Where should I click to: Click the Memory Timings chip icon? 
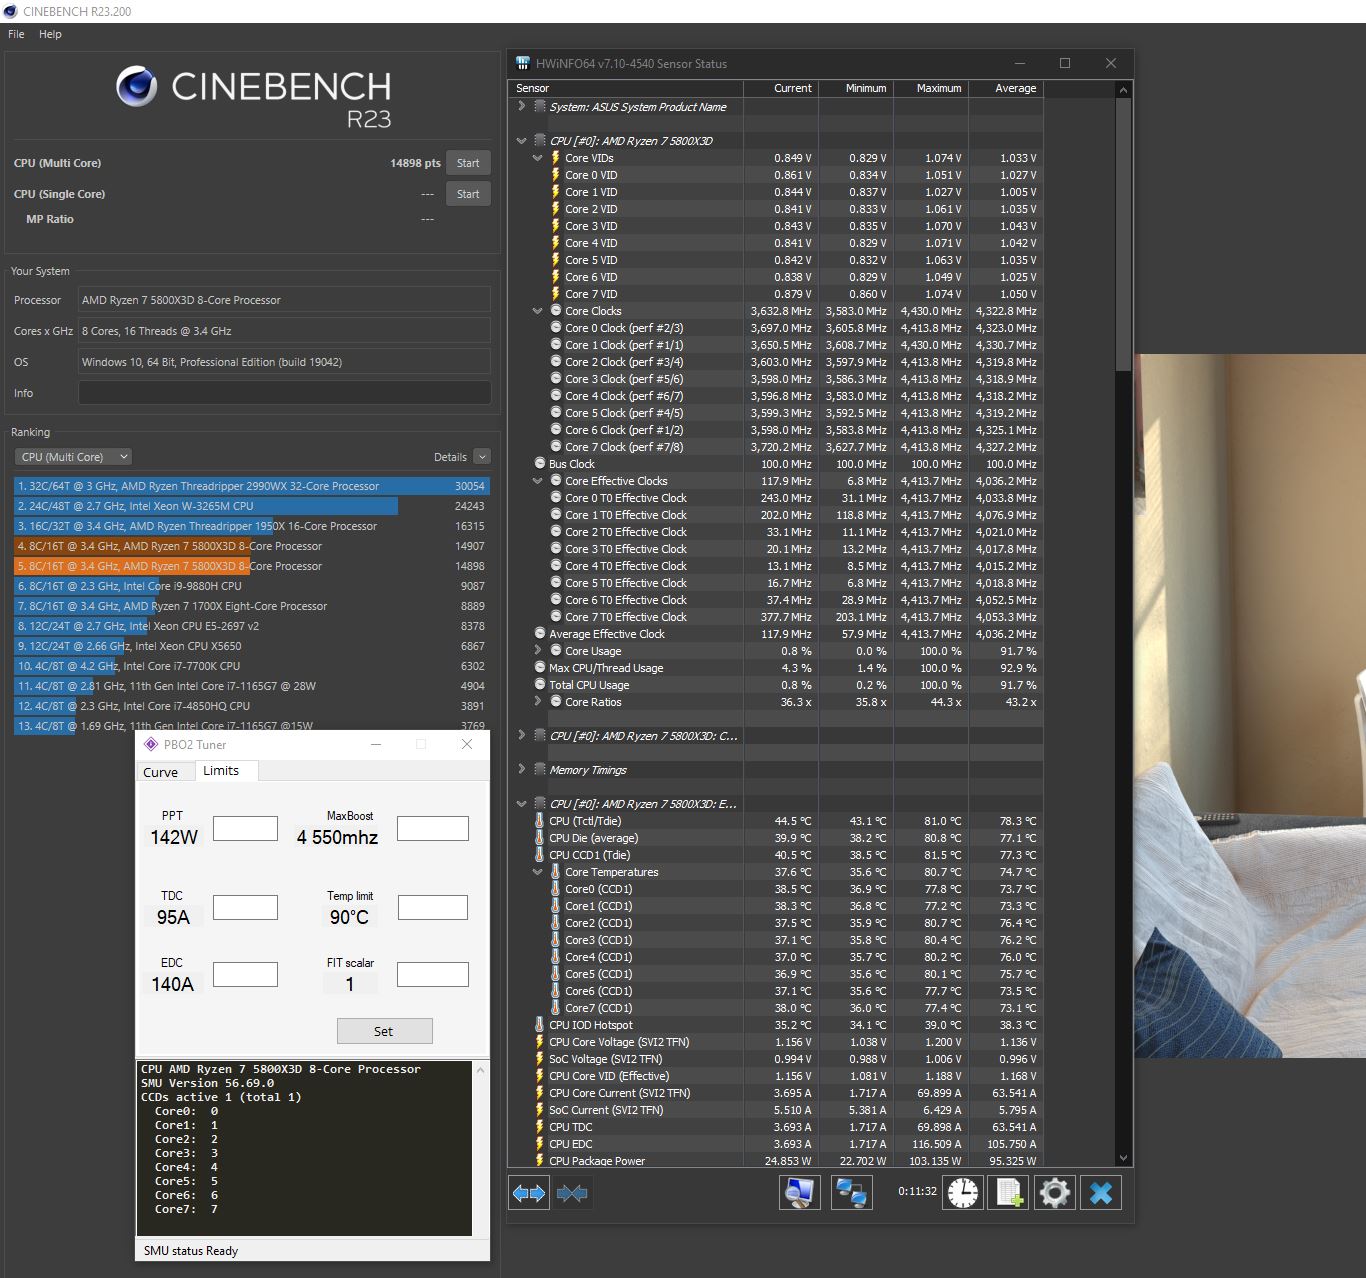(540, 770)
